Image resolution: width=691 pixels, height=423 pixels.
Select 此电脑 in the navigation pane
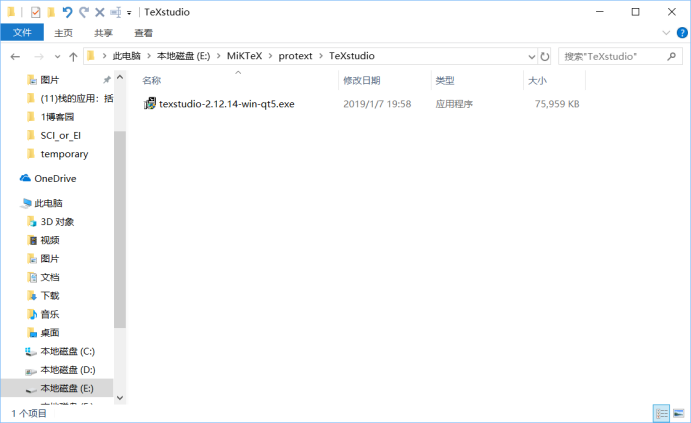pyautogui.click(x=48, y=203)
